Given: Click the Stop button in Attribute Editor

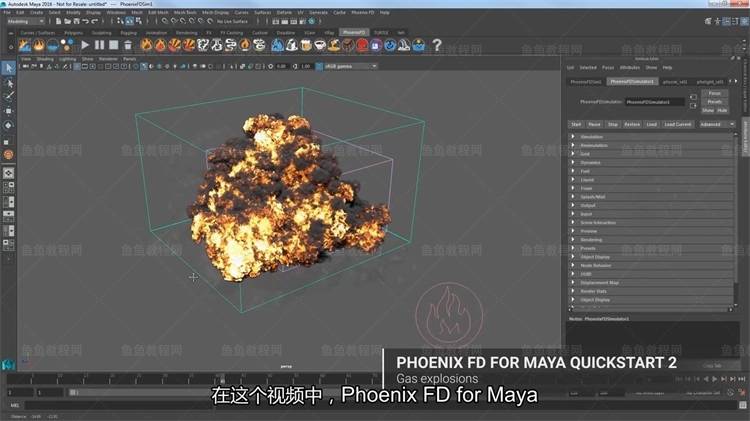Looking at the screenshot, I should point(613,124).
